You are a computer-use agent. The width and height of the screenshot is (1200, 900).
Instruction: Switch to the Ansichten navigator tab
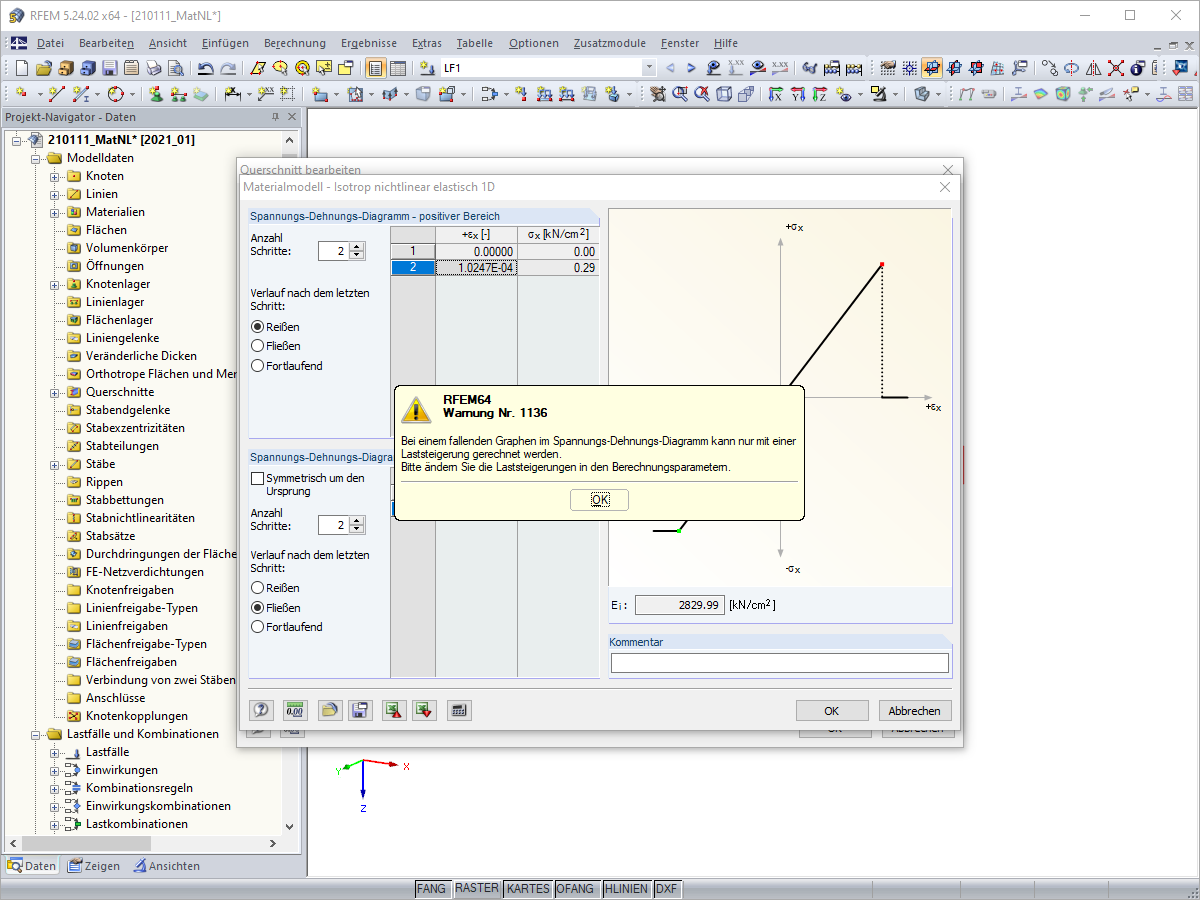click(x=166, y=866)
